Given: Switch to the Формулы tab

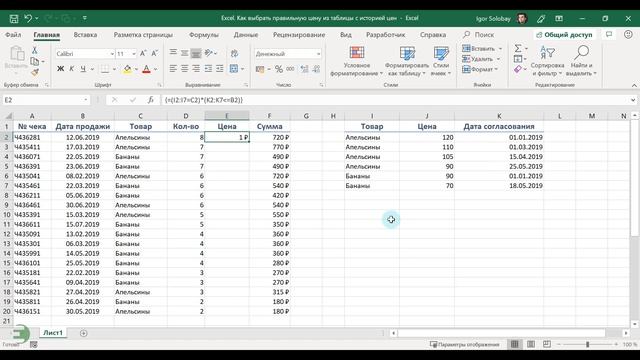Looking at the screenshot, I should coord(204,35).
